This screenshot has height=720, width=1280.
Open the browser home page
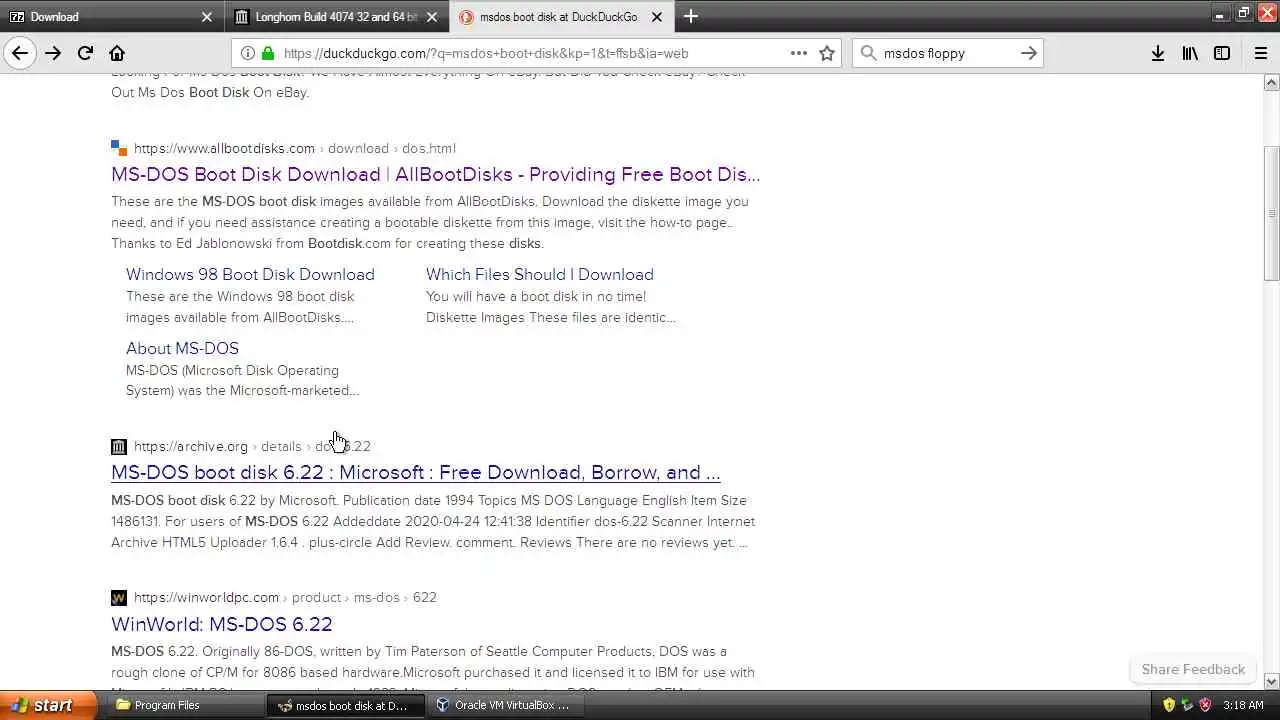[117, 53]
